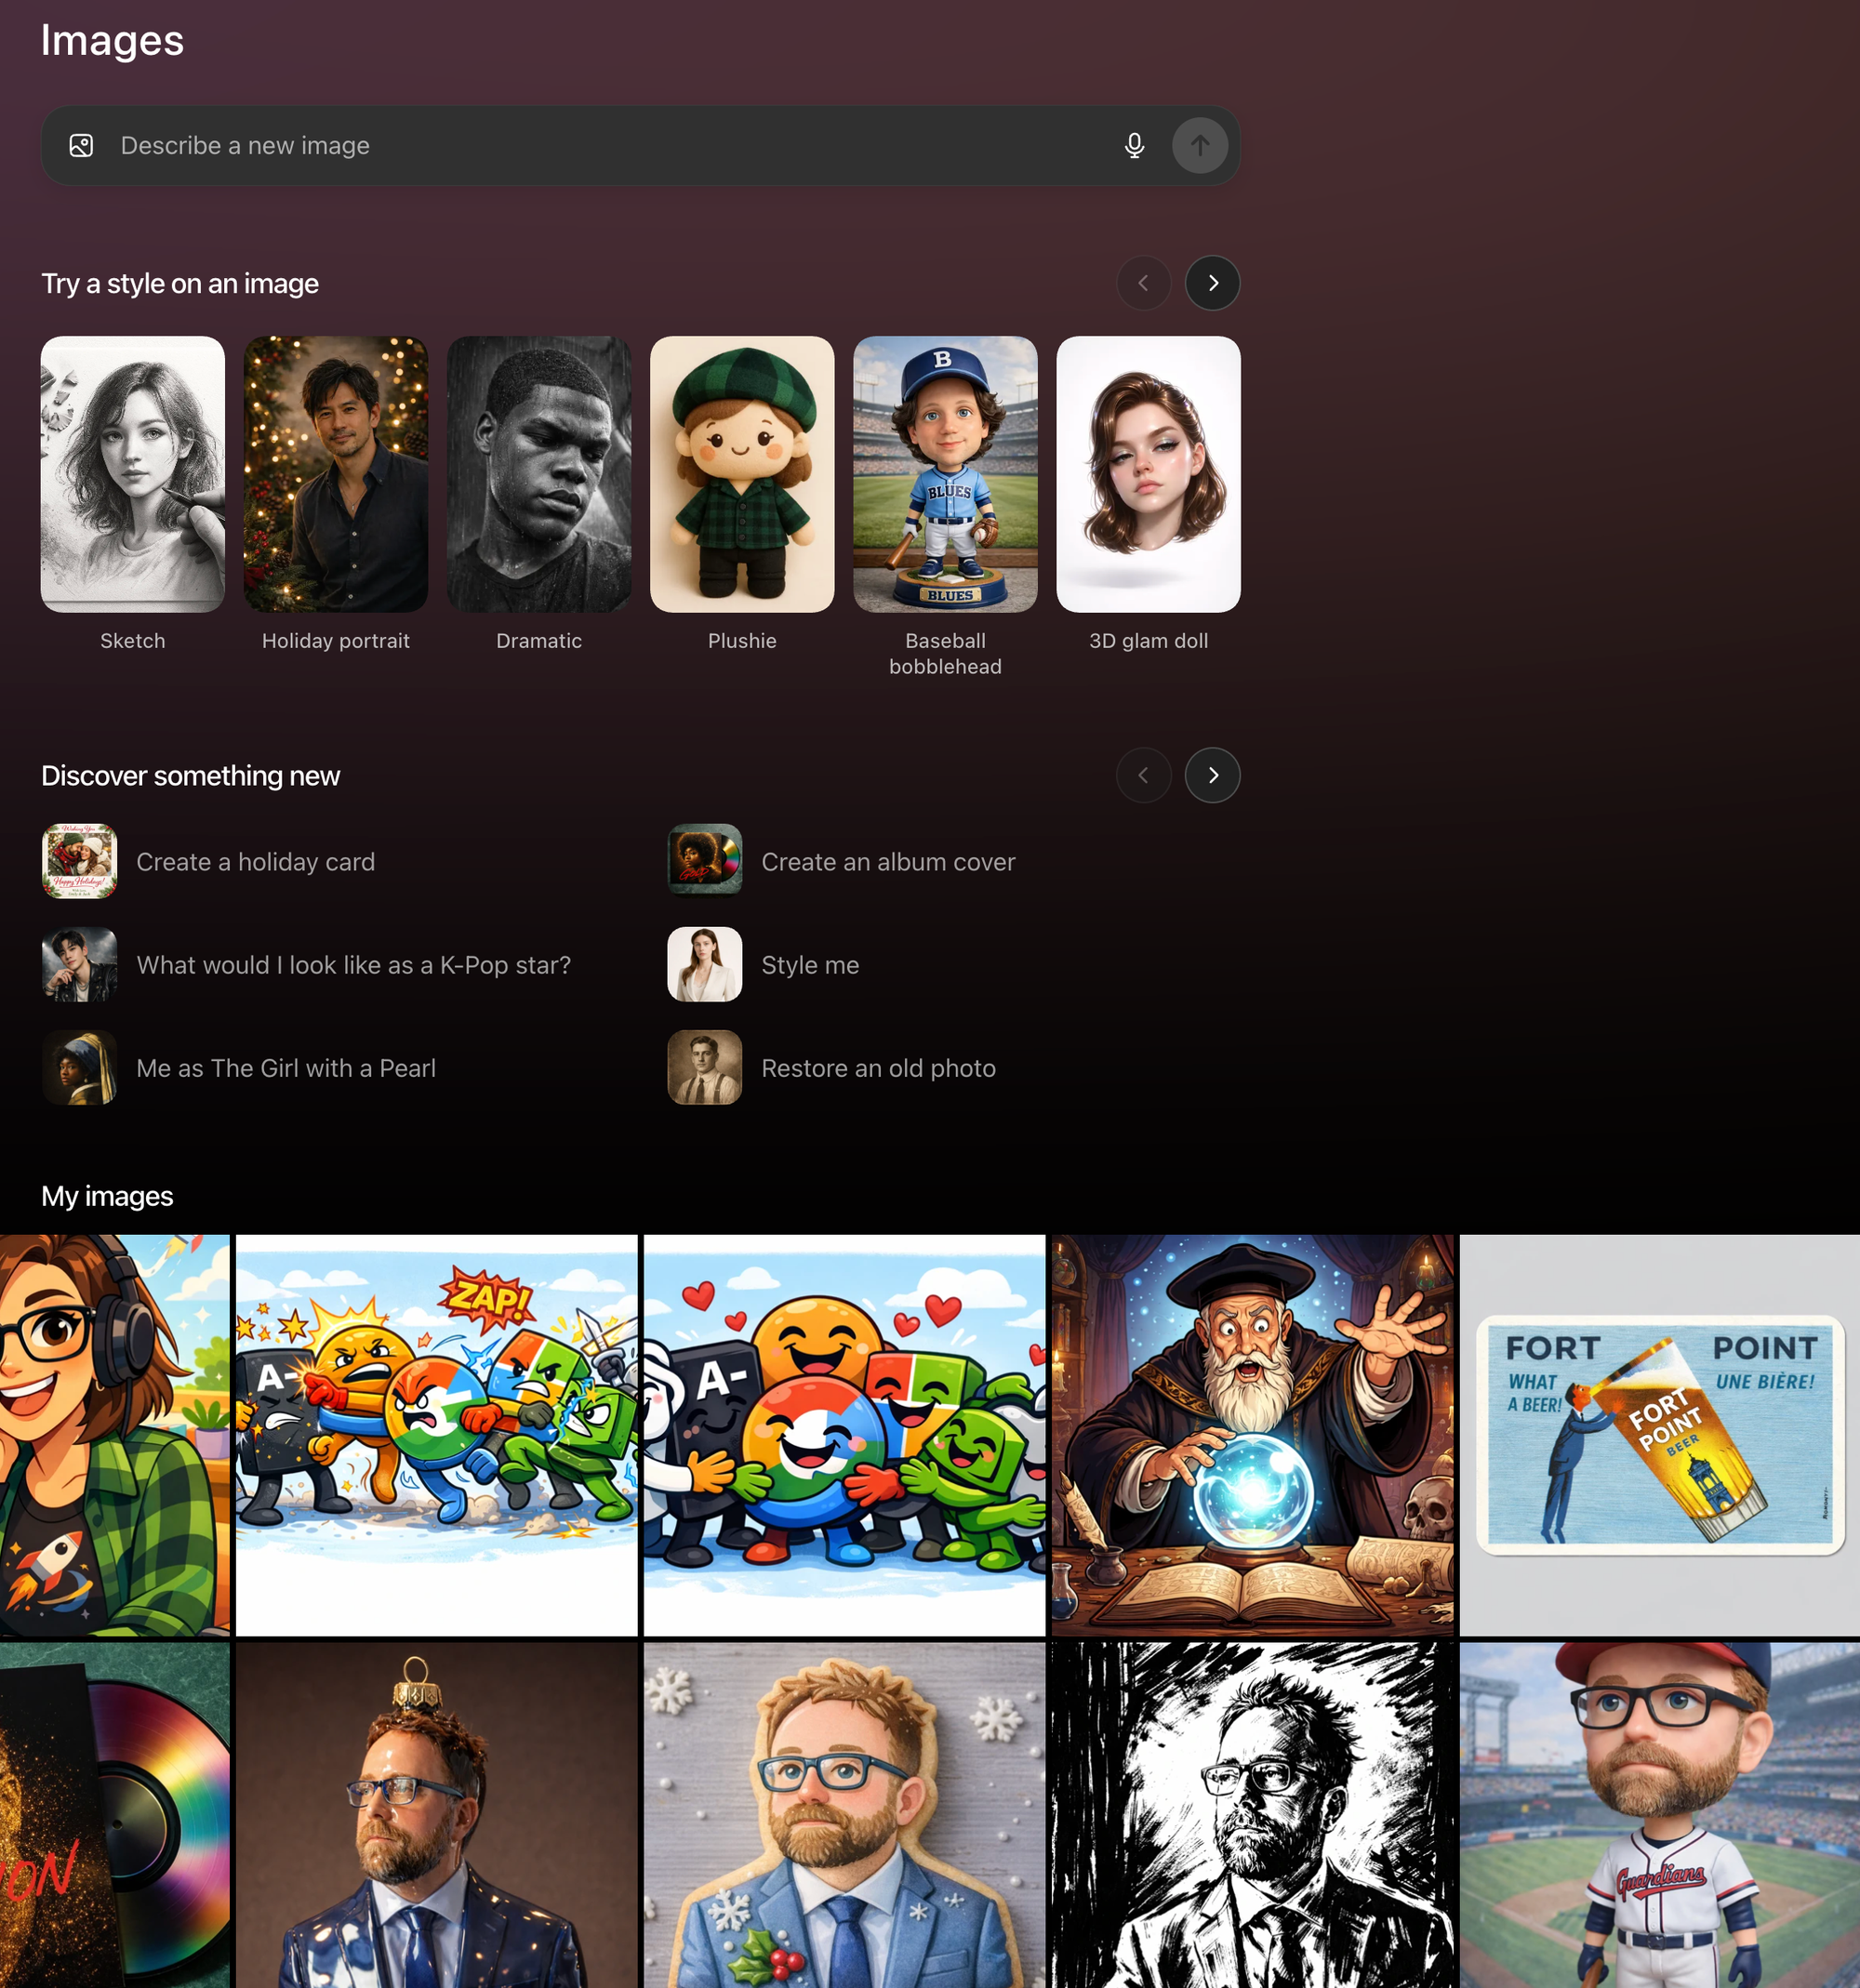The image size is (1860, 1988).
Task: Focus the Describe a new image field
Action: 600,146
